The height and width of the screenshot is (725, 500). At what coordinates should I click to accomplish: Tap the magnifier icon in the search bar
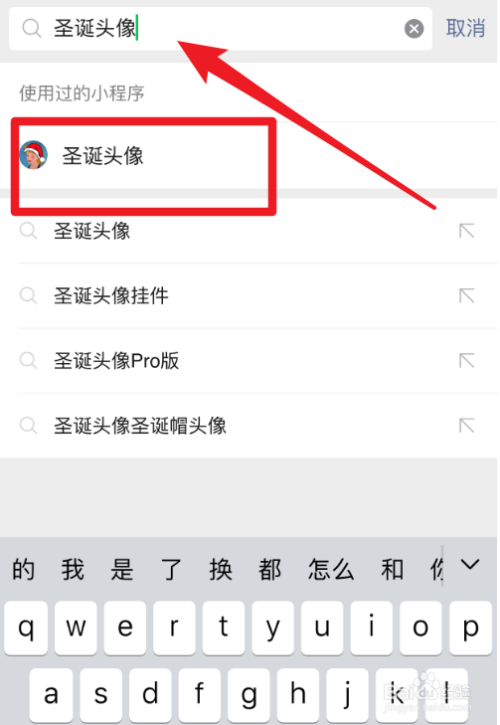tap(31, 29)
